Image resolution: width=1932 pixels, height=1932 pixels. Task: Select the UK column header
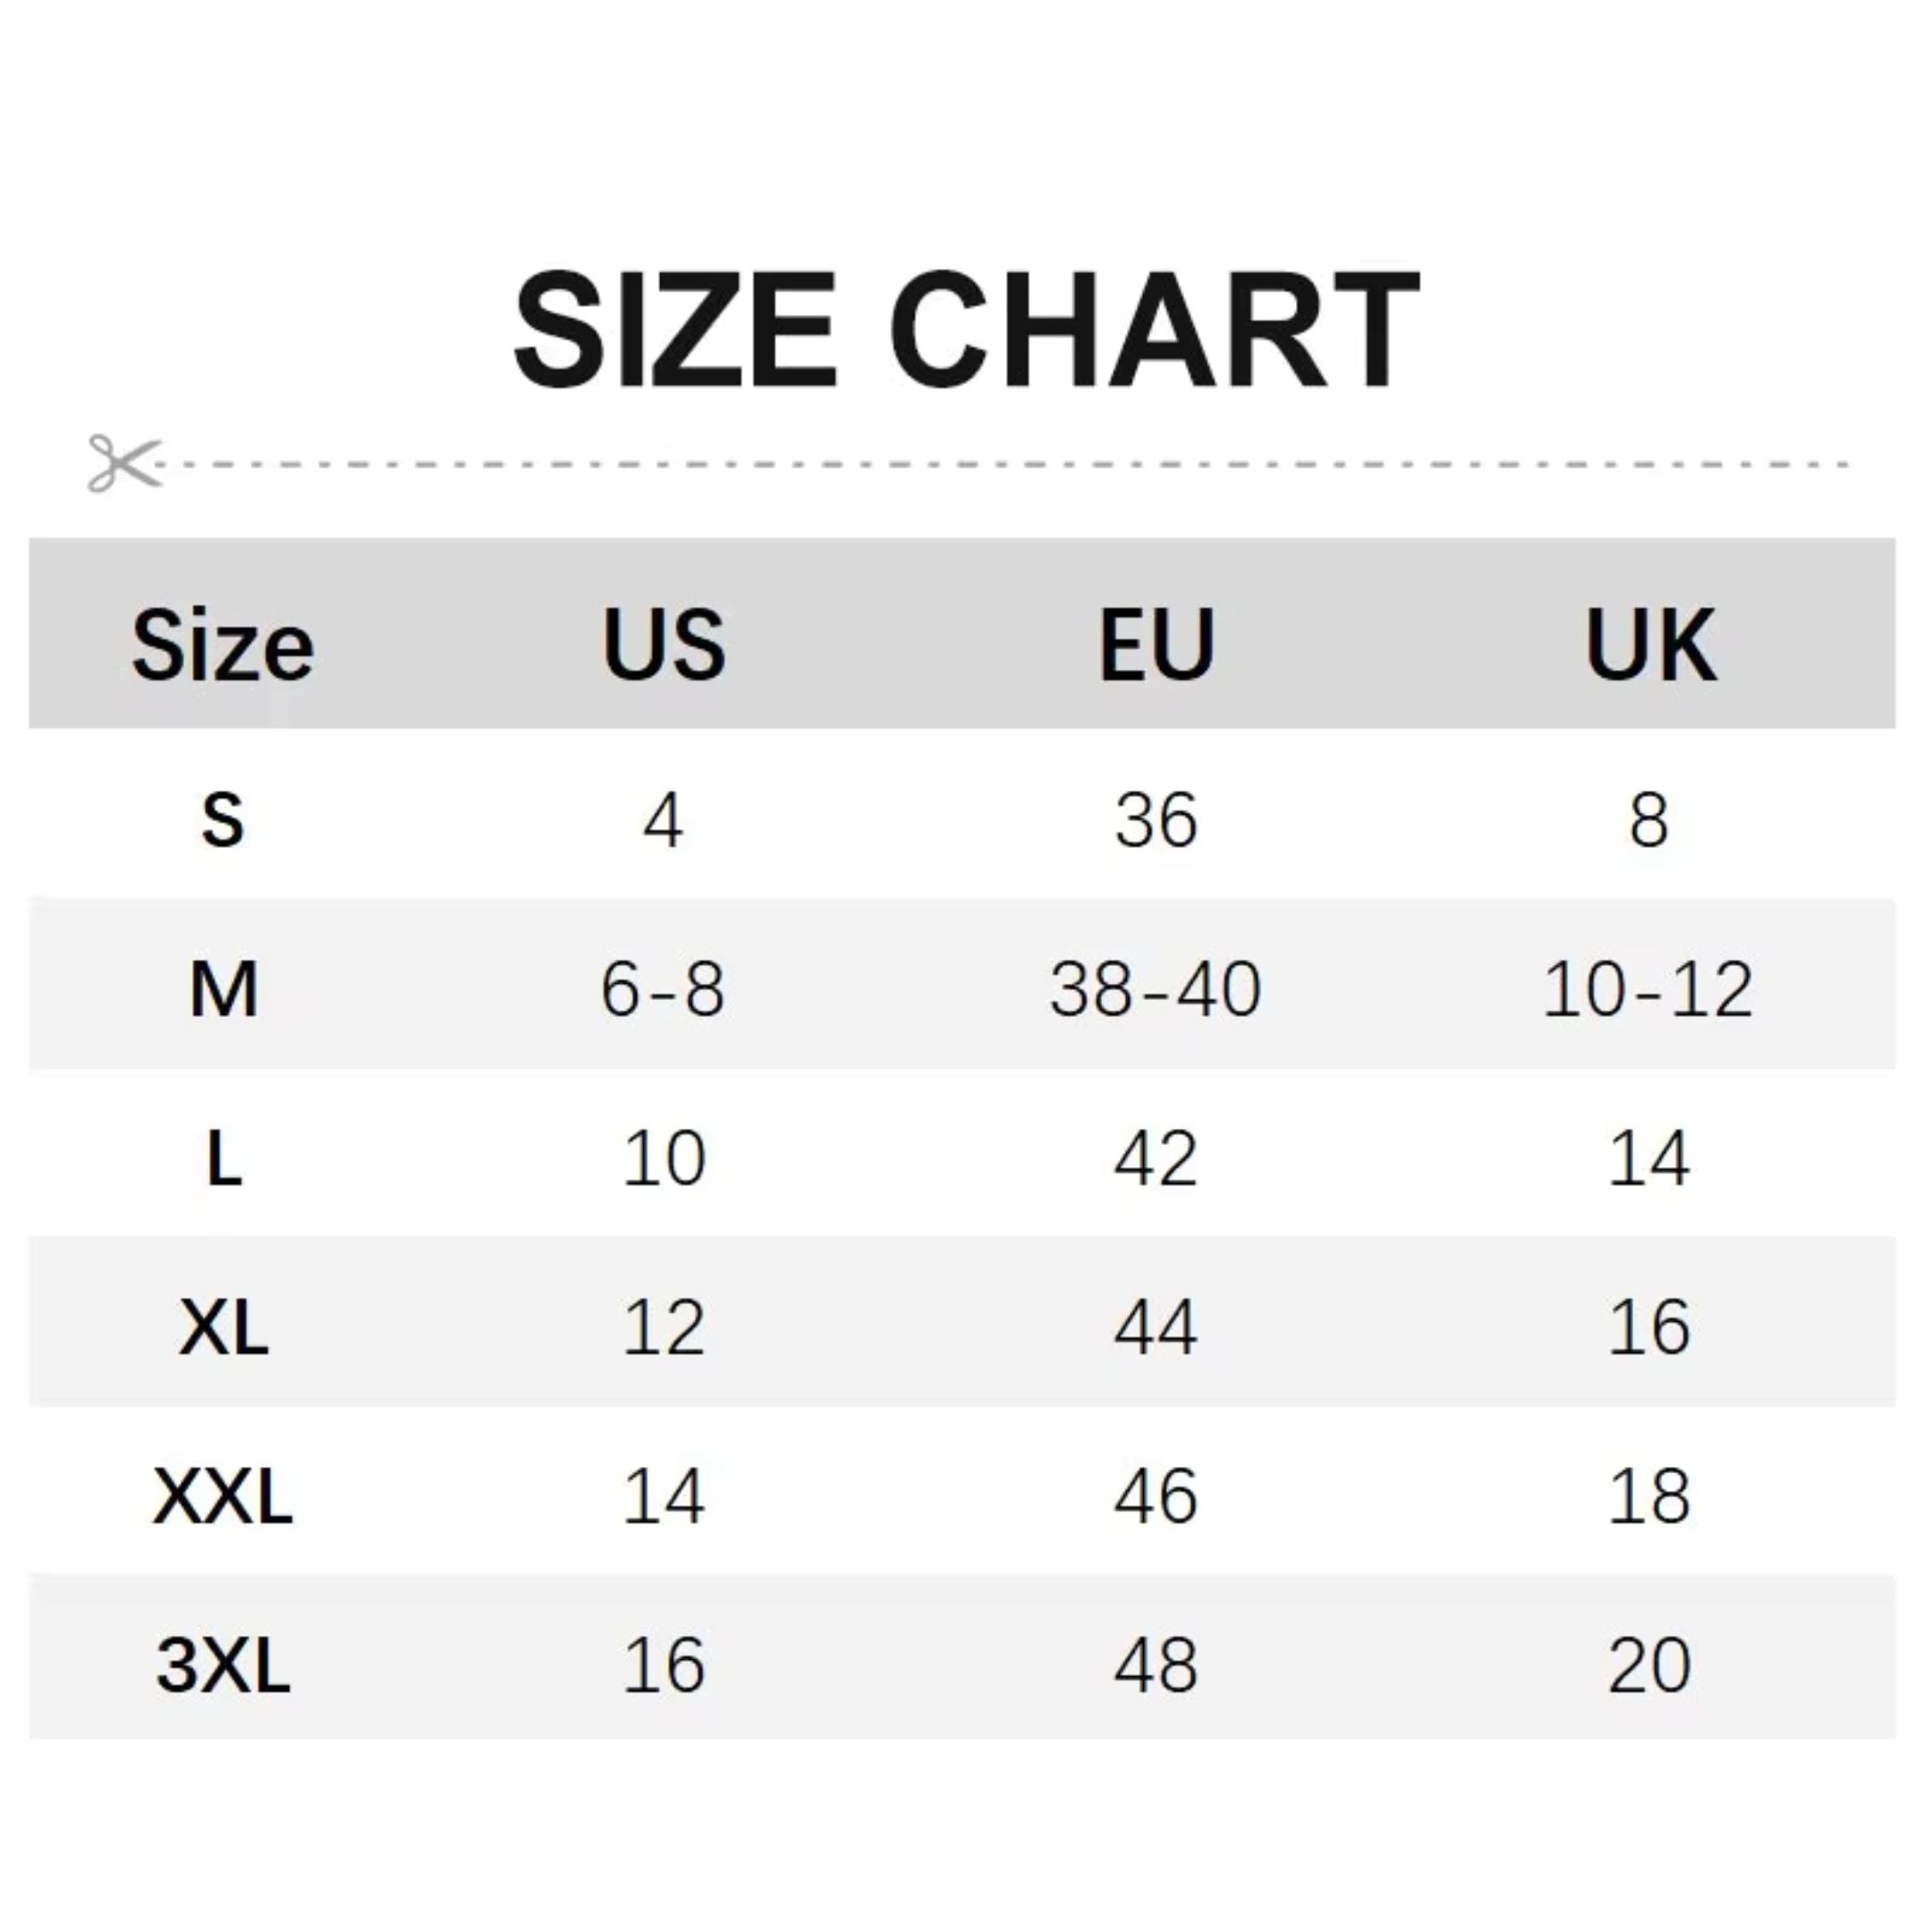[1650, 644]
